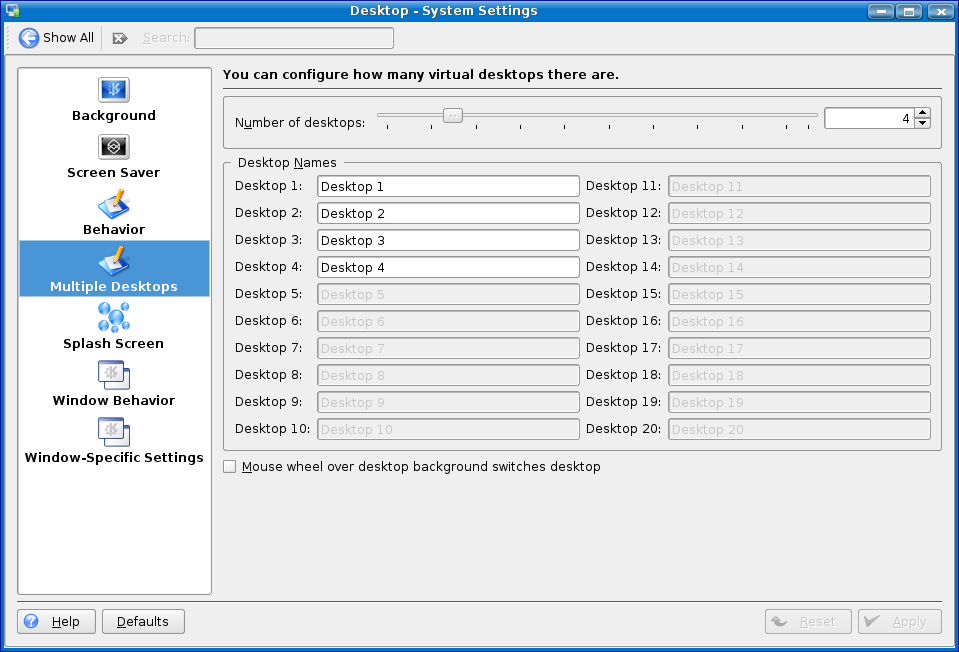Open the Window Behavior icon
This screenshot has height=652, width=959.
click(x=114, y=376)
